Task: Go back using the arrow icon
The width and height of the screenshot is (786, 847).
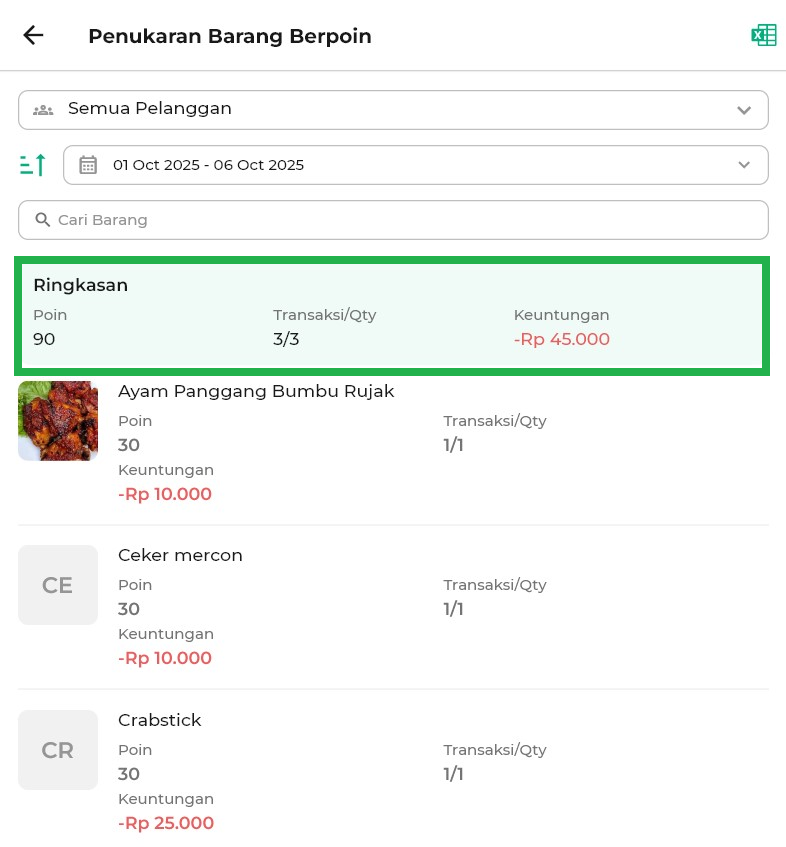Action: pos(33,36)
